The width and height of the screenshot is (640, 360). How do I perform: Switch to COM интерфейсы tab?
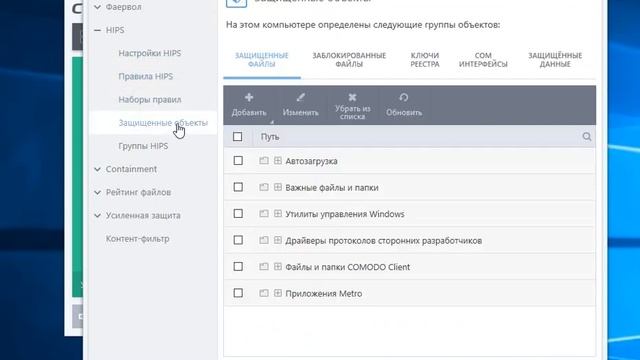483,60
